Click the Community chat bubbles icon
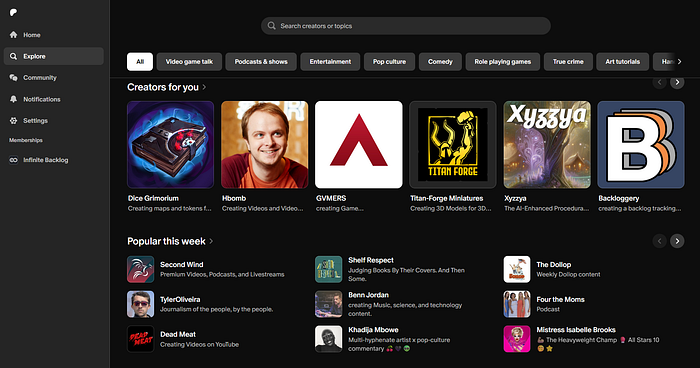 pyautogui.click(x=13, y=78)
